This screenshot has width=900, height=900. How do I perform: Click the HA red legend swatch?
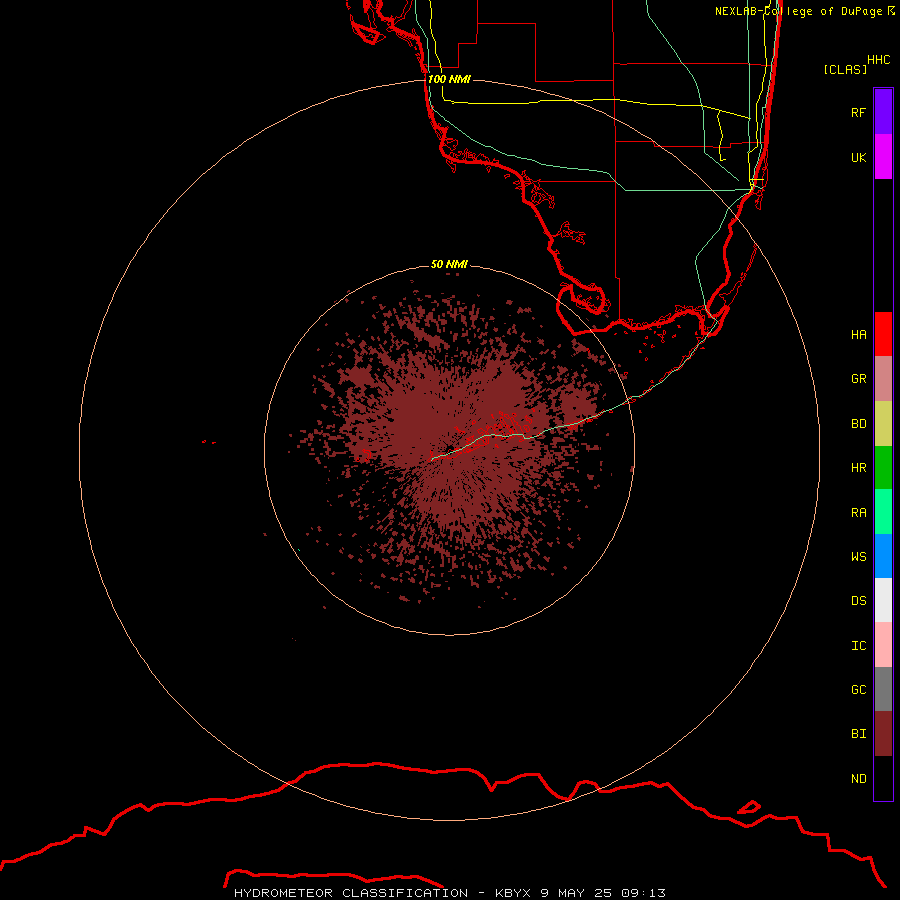(x=883, y=334)
